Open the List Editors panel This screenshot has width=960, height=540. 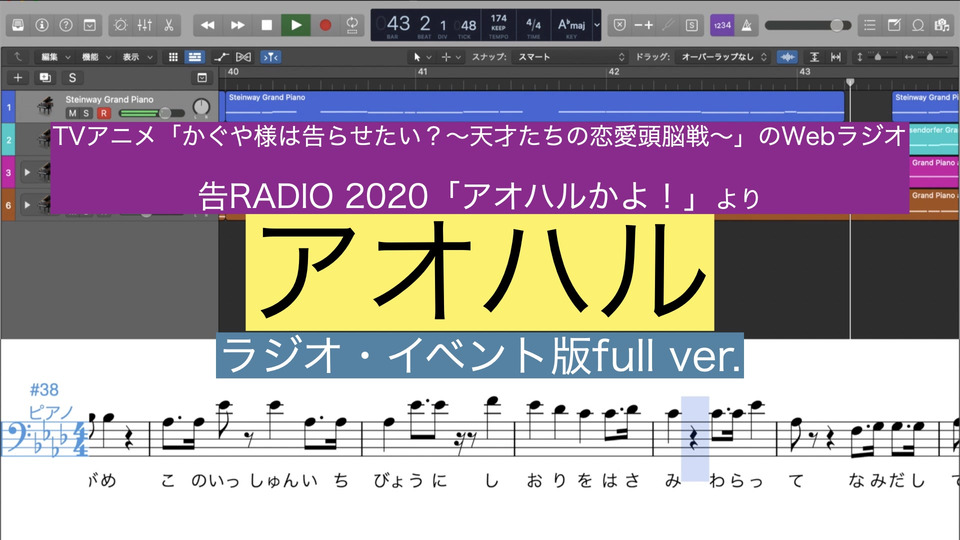tap(869, 25)
